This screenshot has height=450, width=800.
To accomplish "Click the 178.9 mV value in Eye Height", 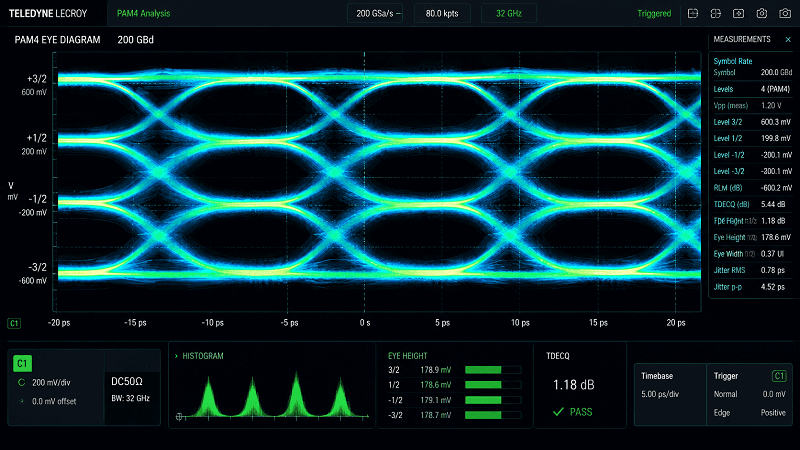I will 436,370.
